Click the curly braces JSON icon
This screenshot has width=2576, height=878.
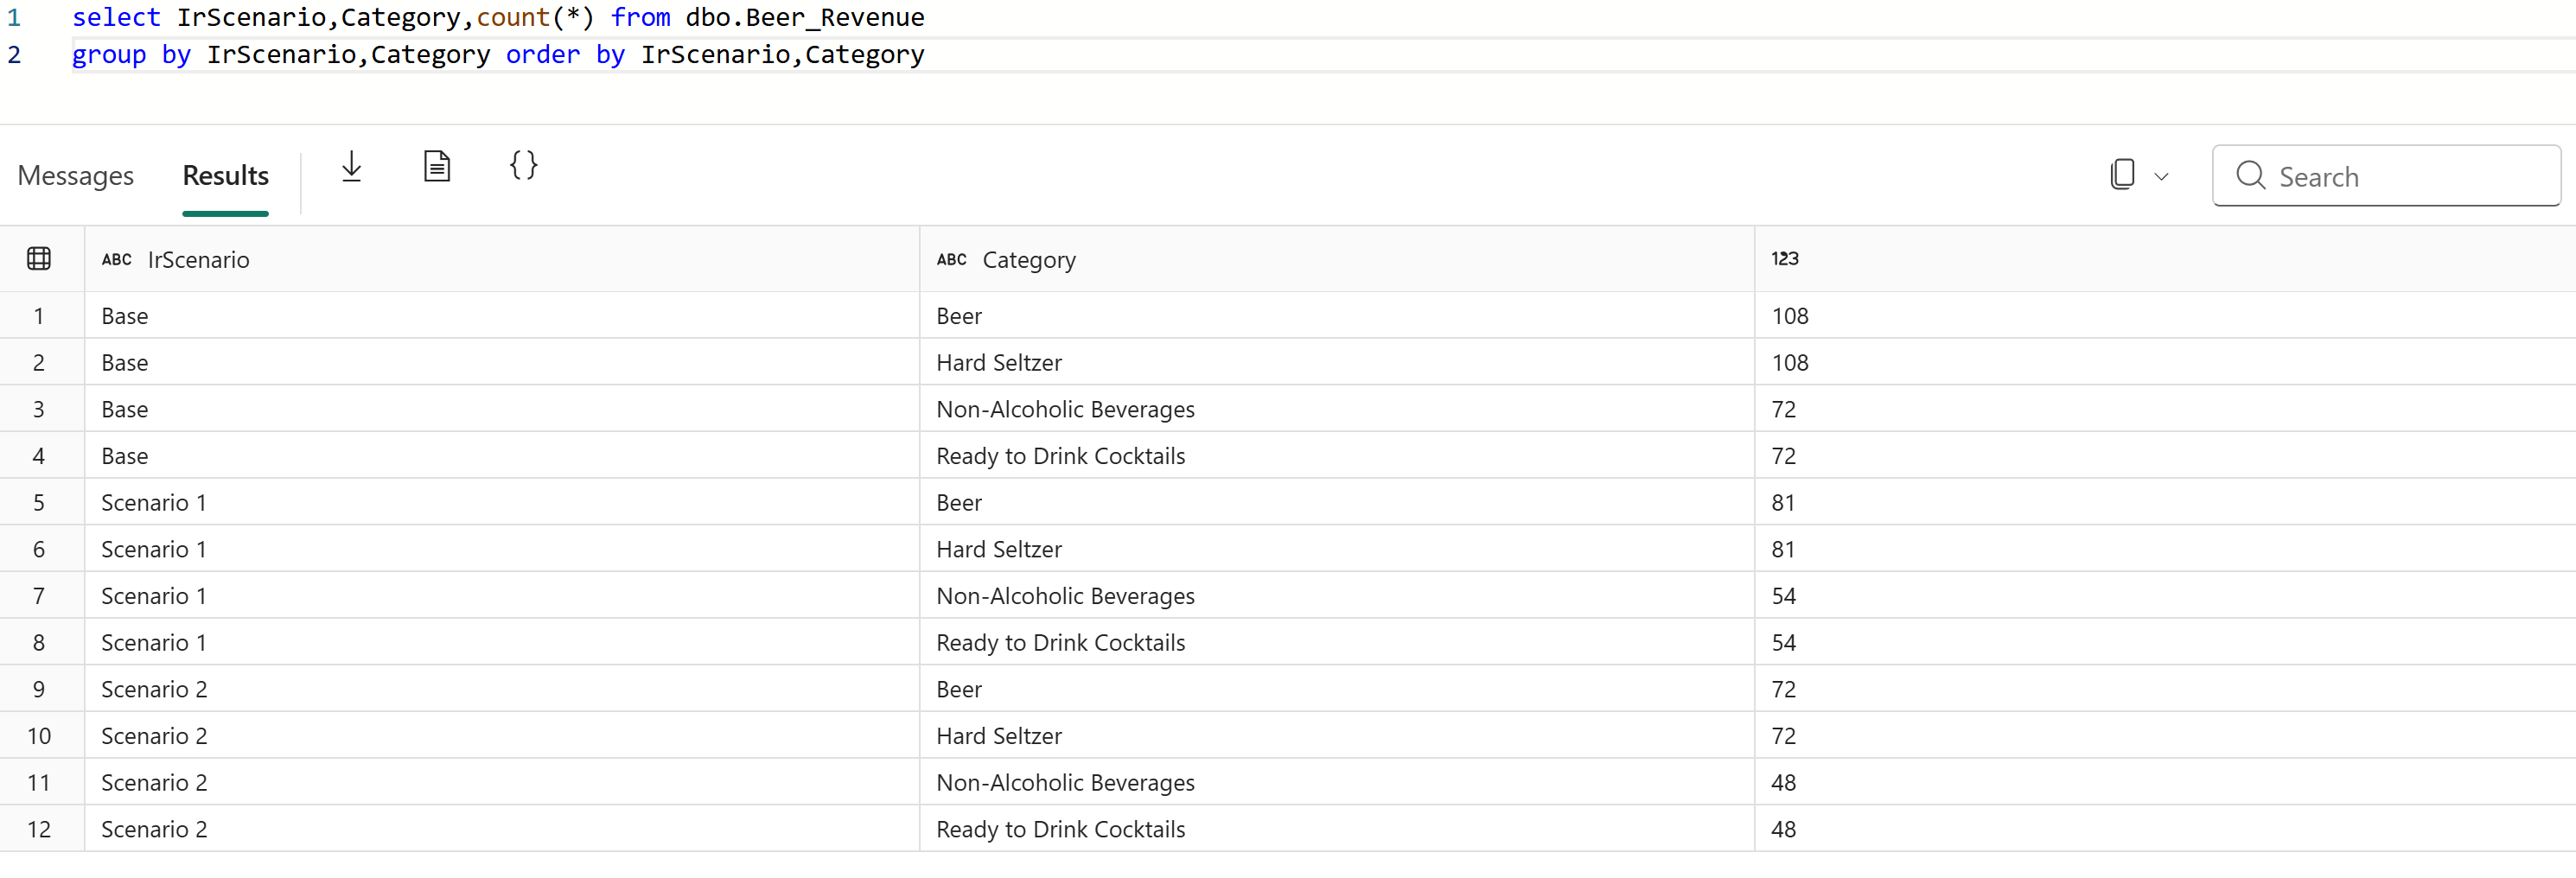click(523, 165)
